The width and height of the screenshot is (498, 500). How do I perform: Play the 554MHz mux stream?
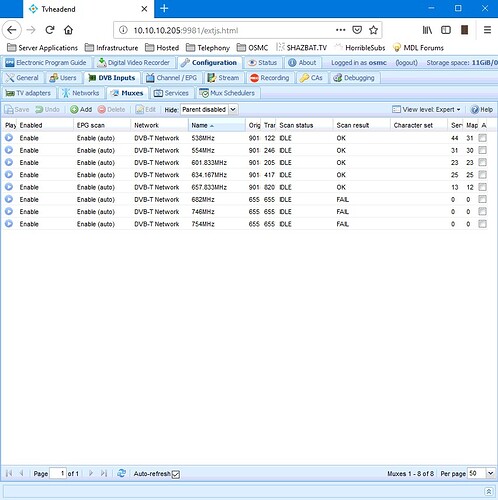[9, 150]
